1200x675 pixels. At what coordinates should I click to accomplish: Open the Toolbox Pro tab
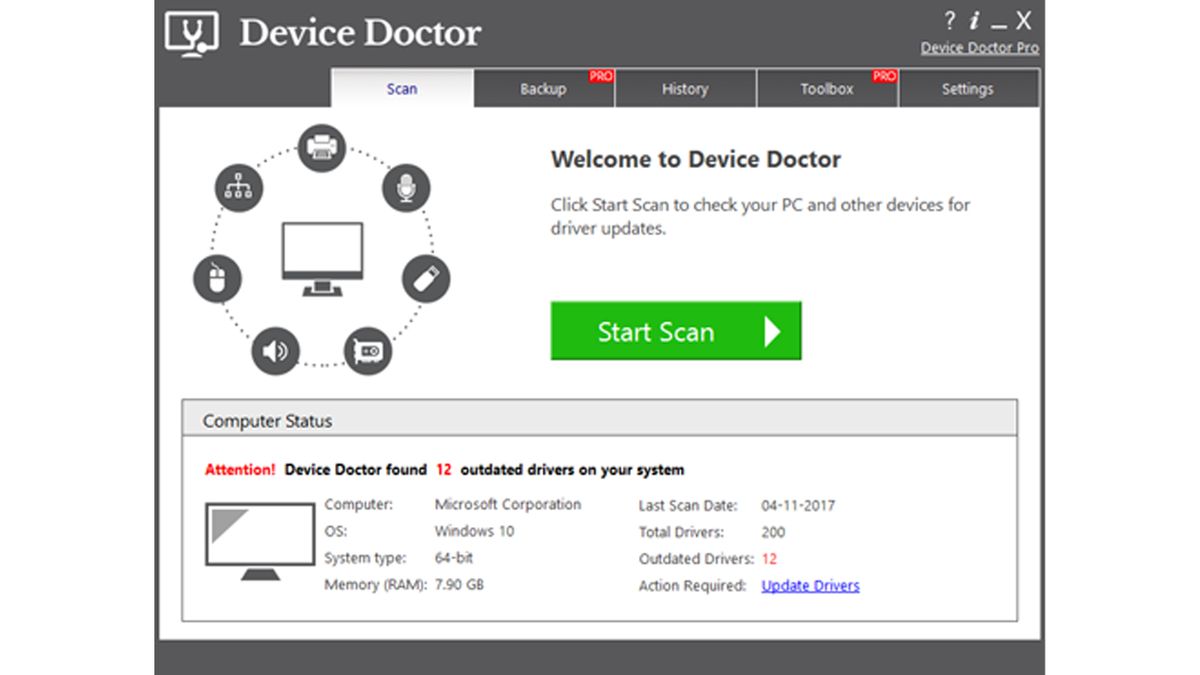[x=827, y=88]
